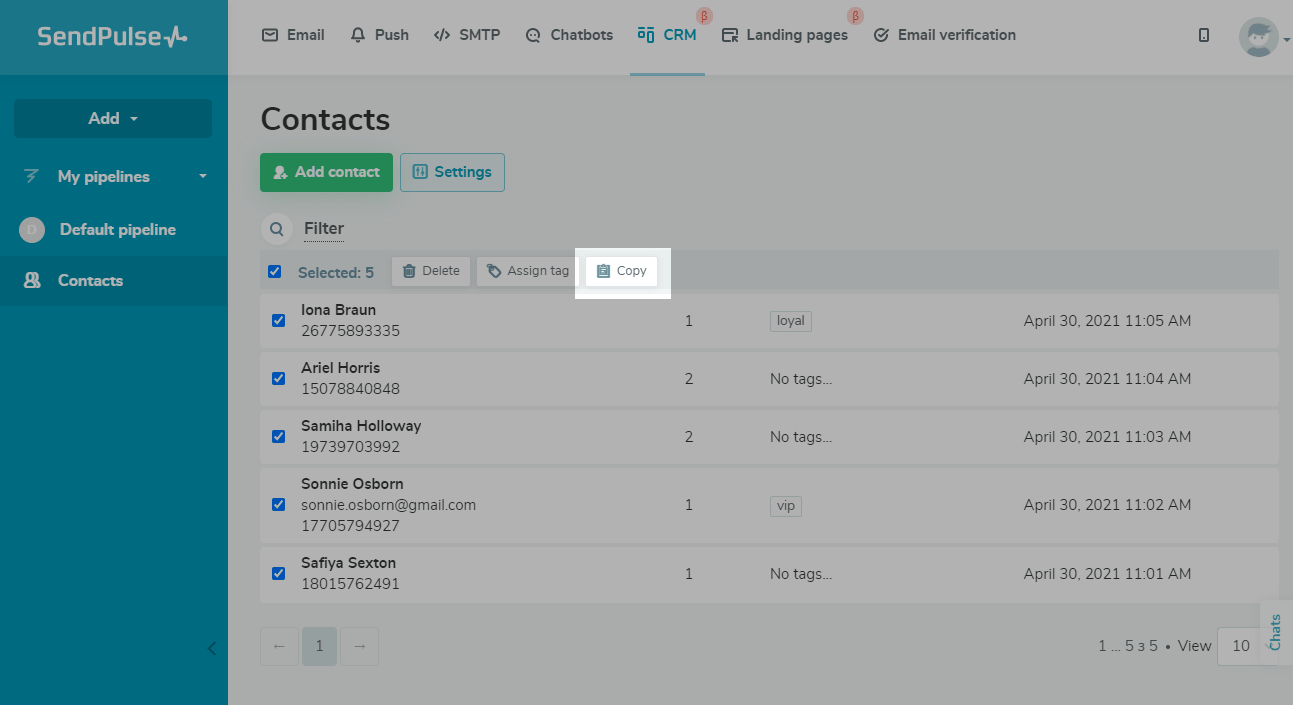Viewport: 1293px width, 705px height.
Task: Click the Chatbots smiley icon
Action: coord(533,35)
